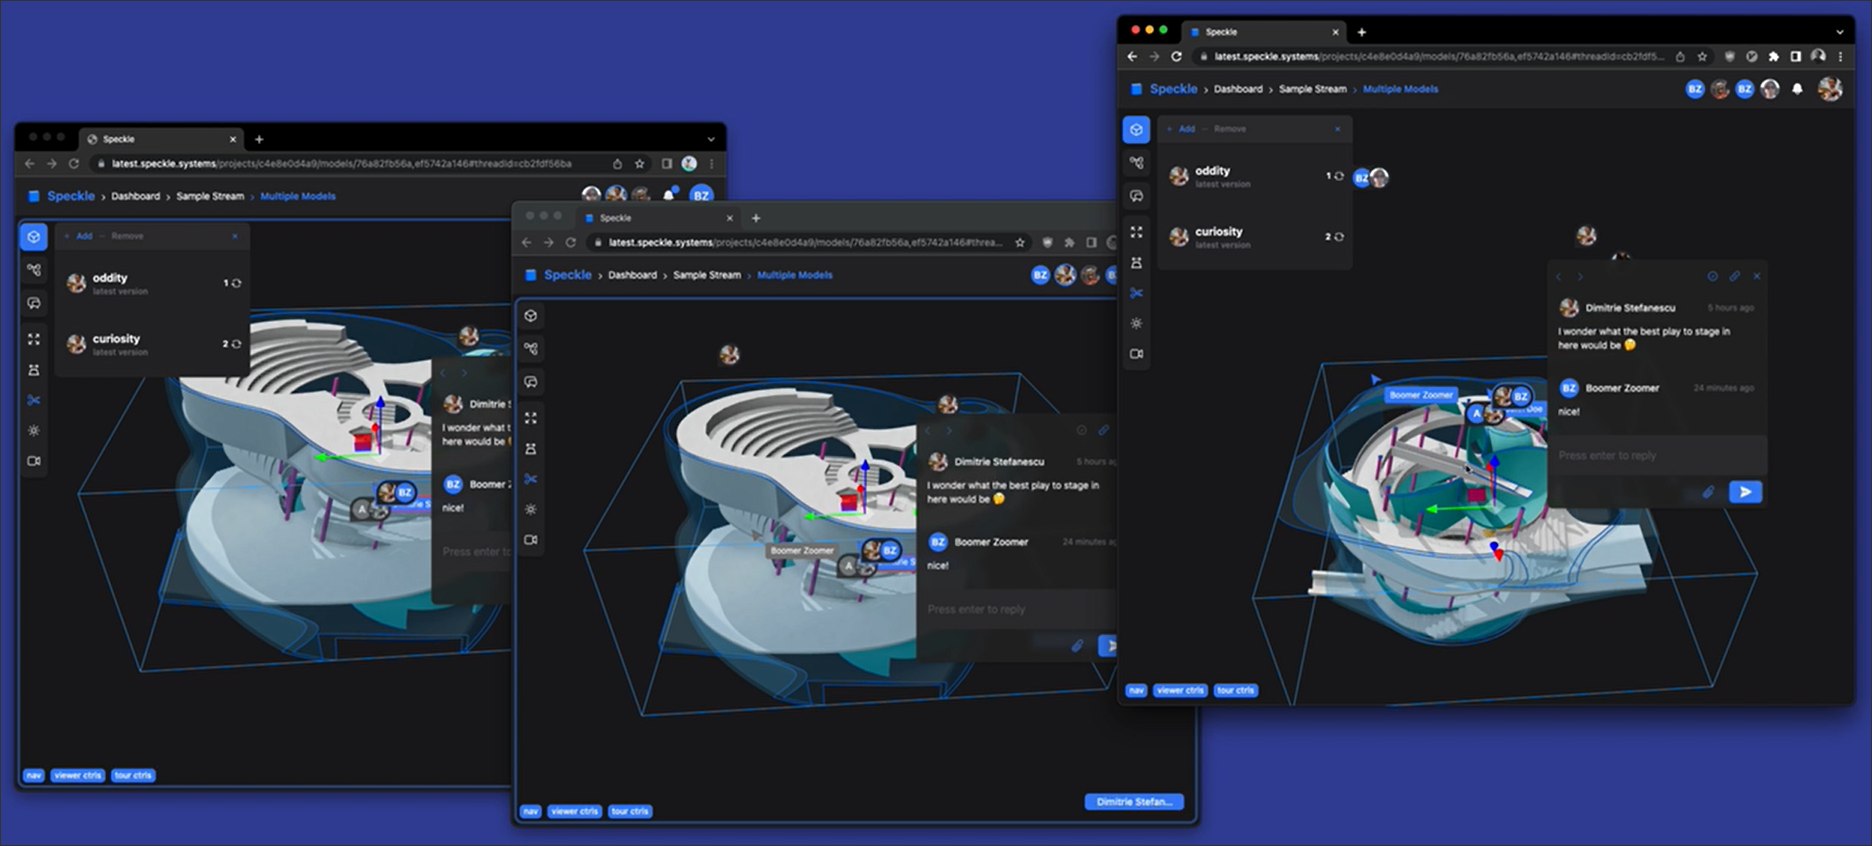1872x846 pixels.
Task: Go to next comment arrow in right window thread
Action: [x=1580, y=276]
